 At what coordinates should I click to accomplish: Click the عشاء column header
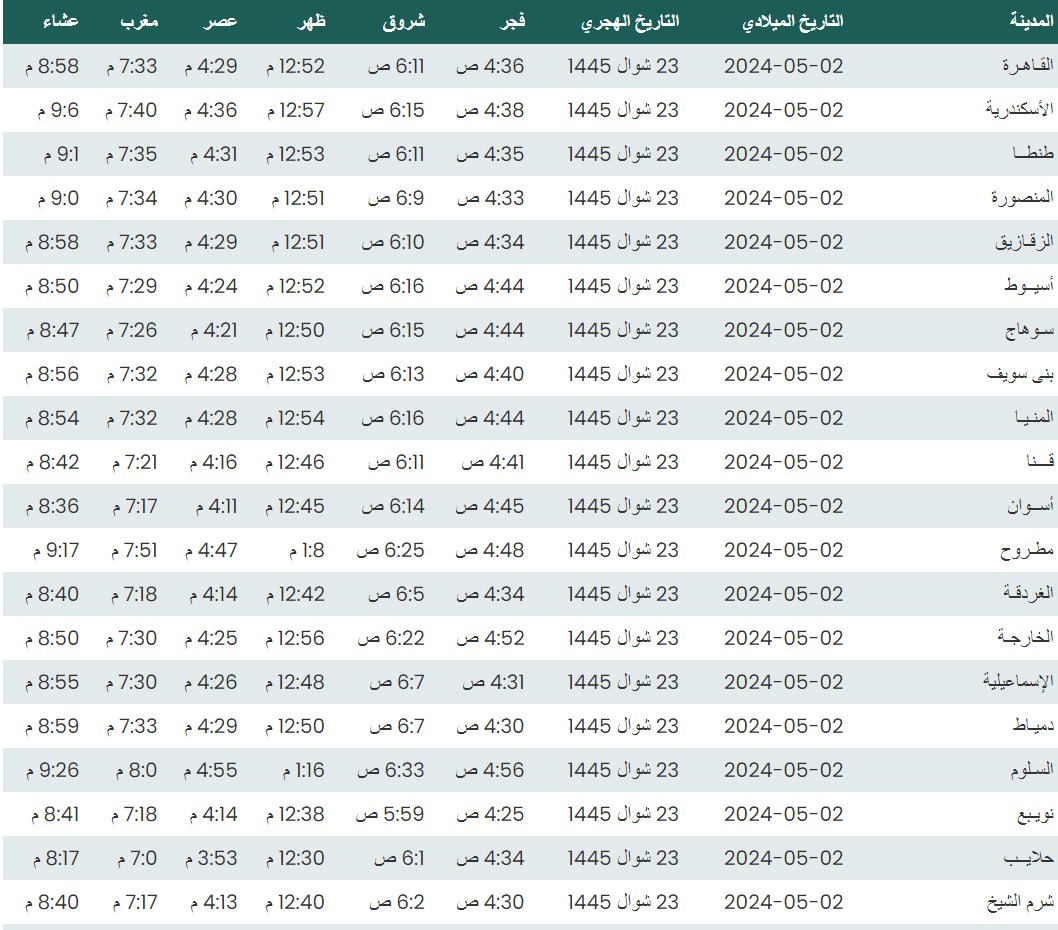tap(61, 22)
